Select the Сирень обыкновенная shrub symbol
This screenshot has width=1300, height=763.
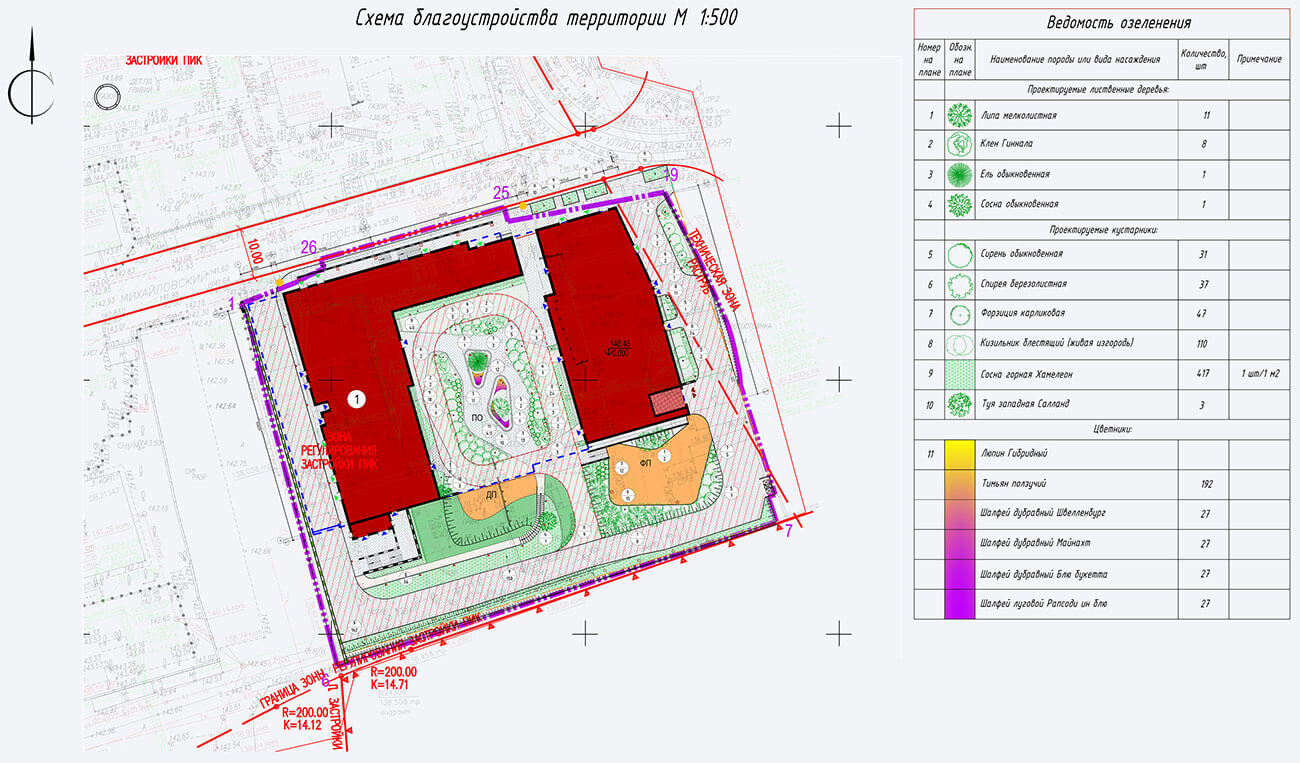tap(960, 254)
